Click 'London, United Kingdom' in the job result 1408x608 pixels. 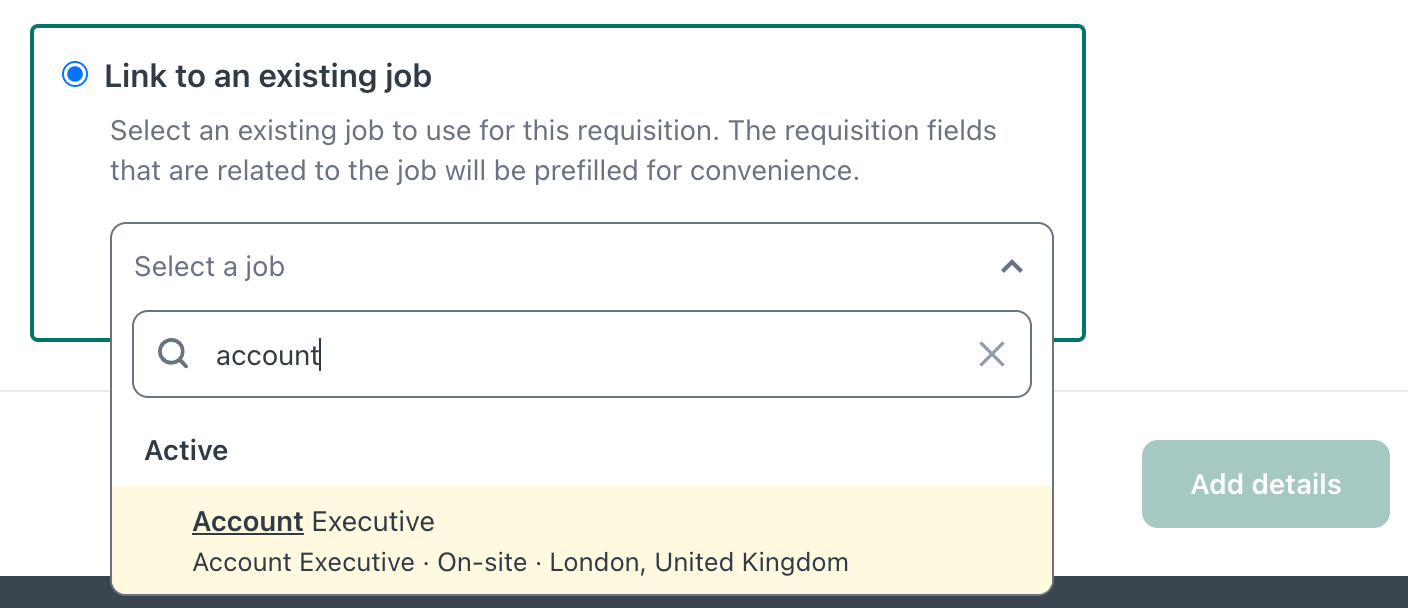(x=699, y=562)
